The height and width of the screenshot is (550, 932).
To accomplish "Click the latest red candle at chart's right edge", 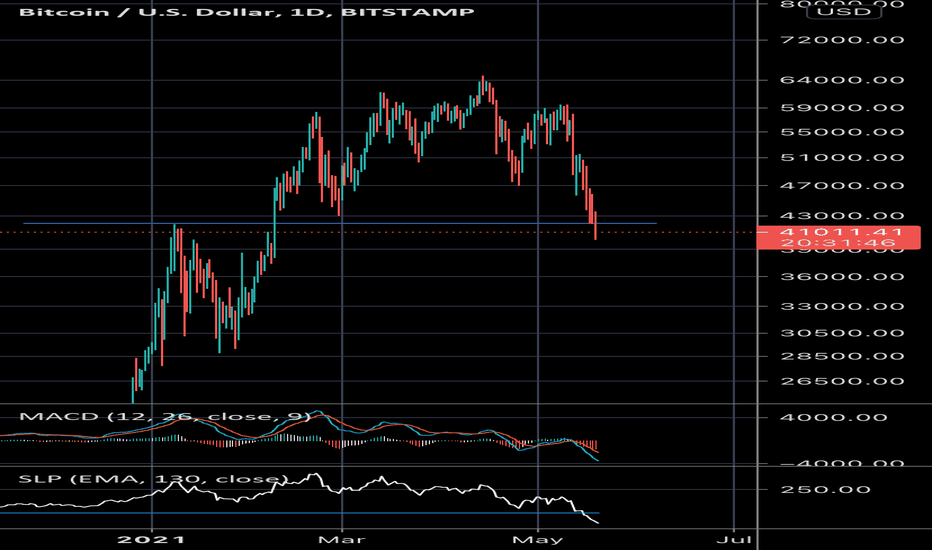I will tap(595, 226).
